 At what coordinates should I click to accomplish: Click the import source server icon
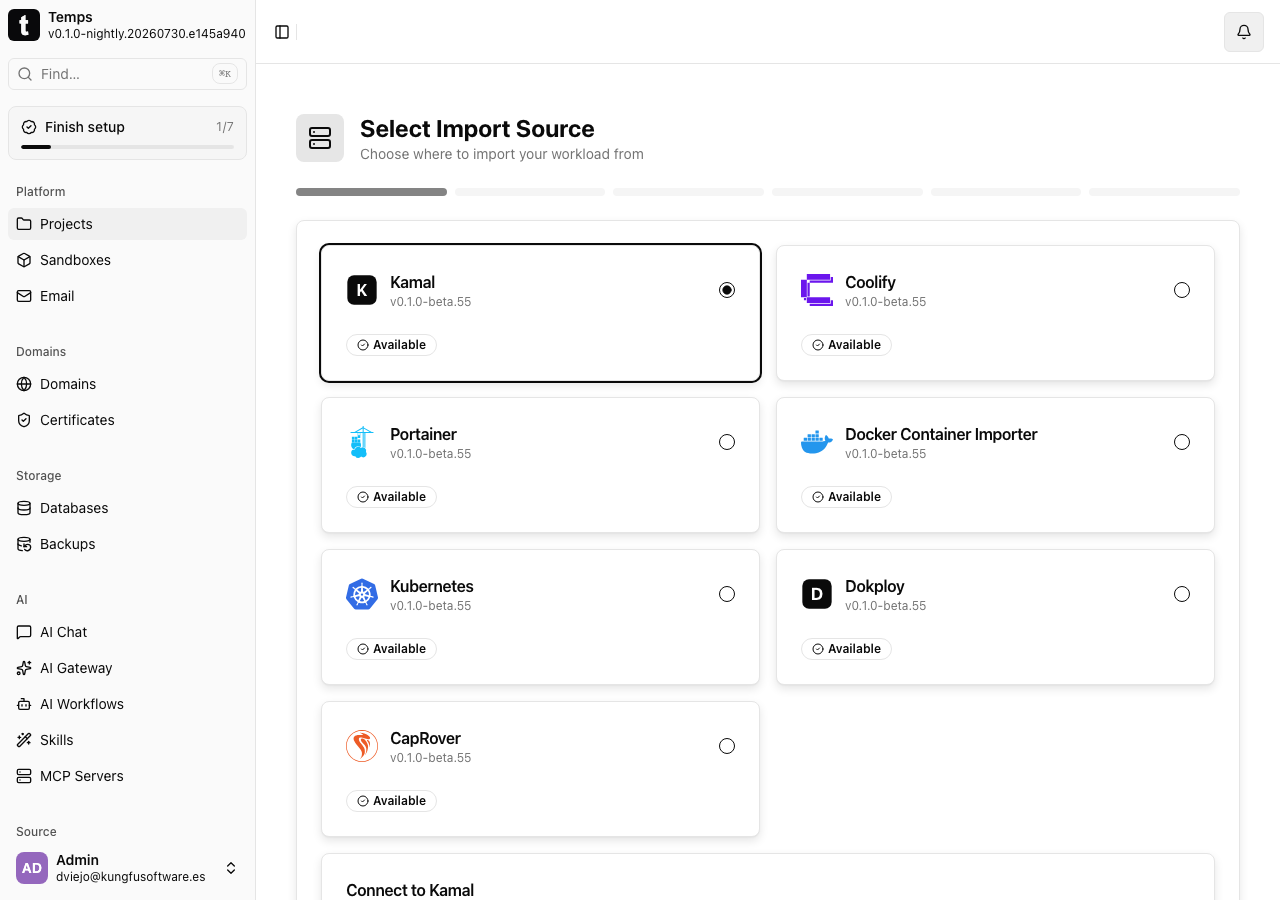pyautogui.click(x=320, y=138)
